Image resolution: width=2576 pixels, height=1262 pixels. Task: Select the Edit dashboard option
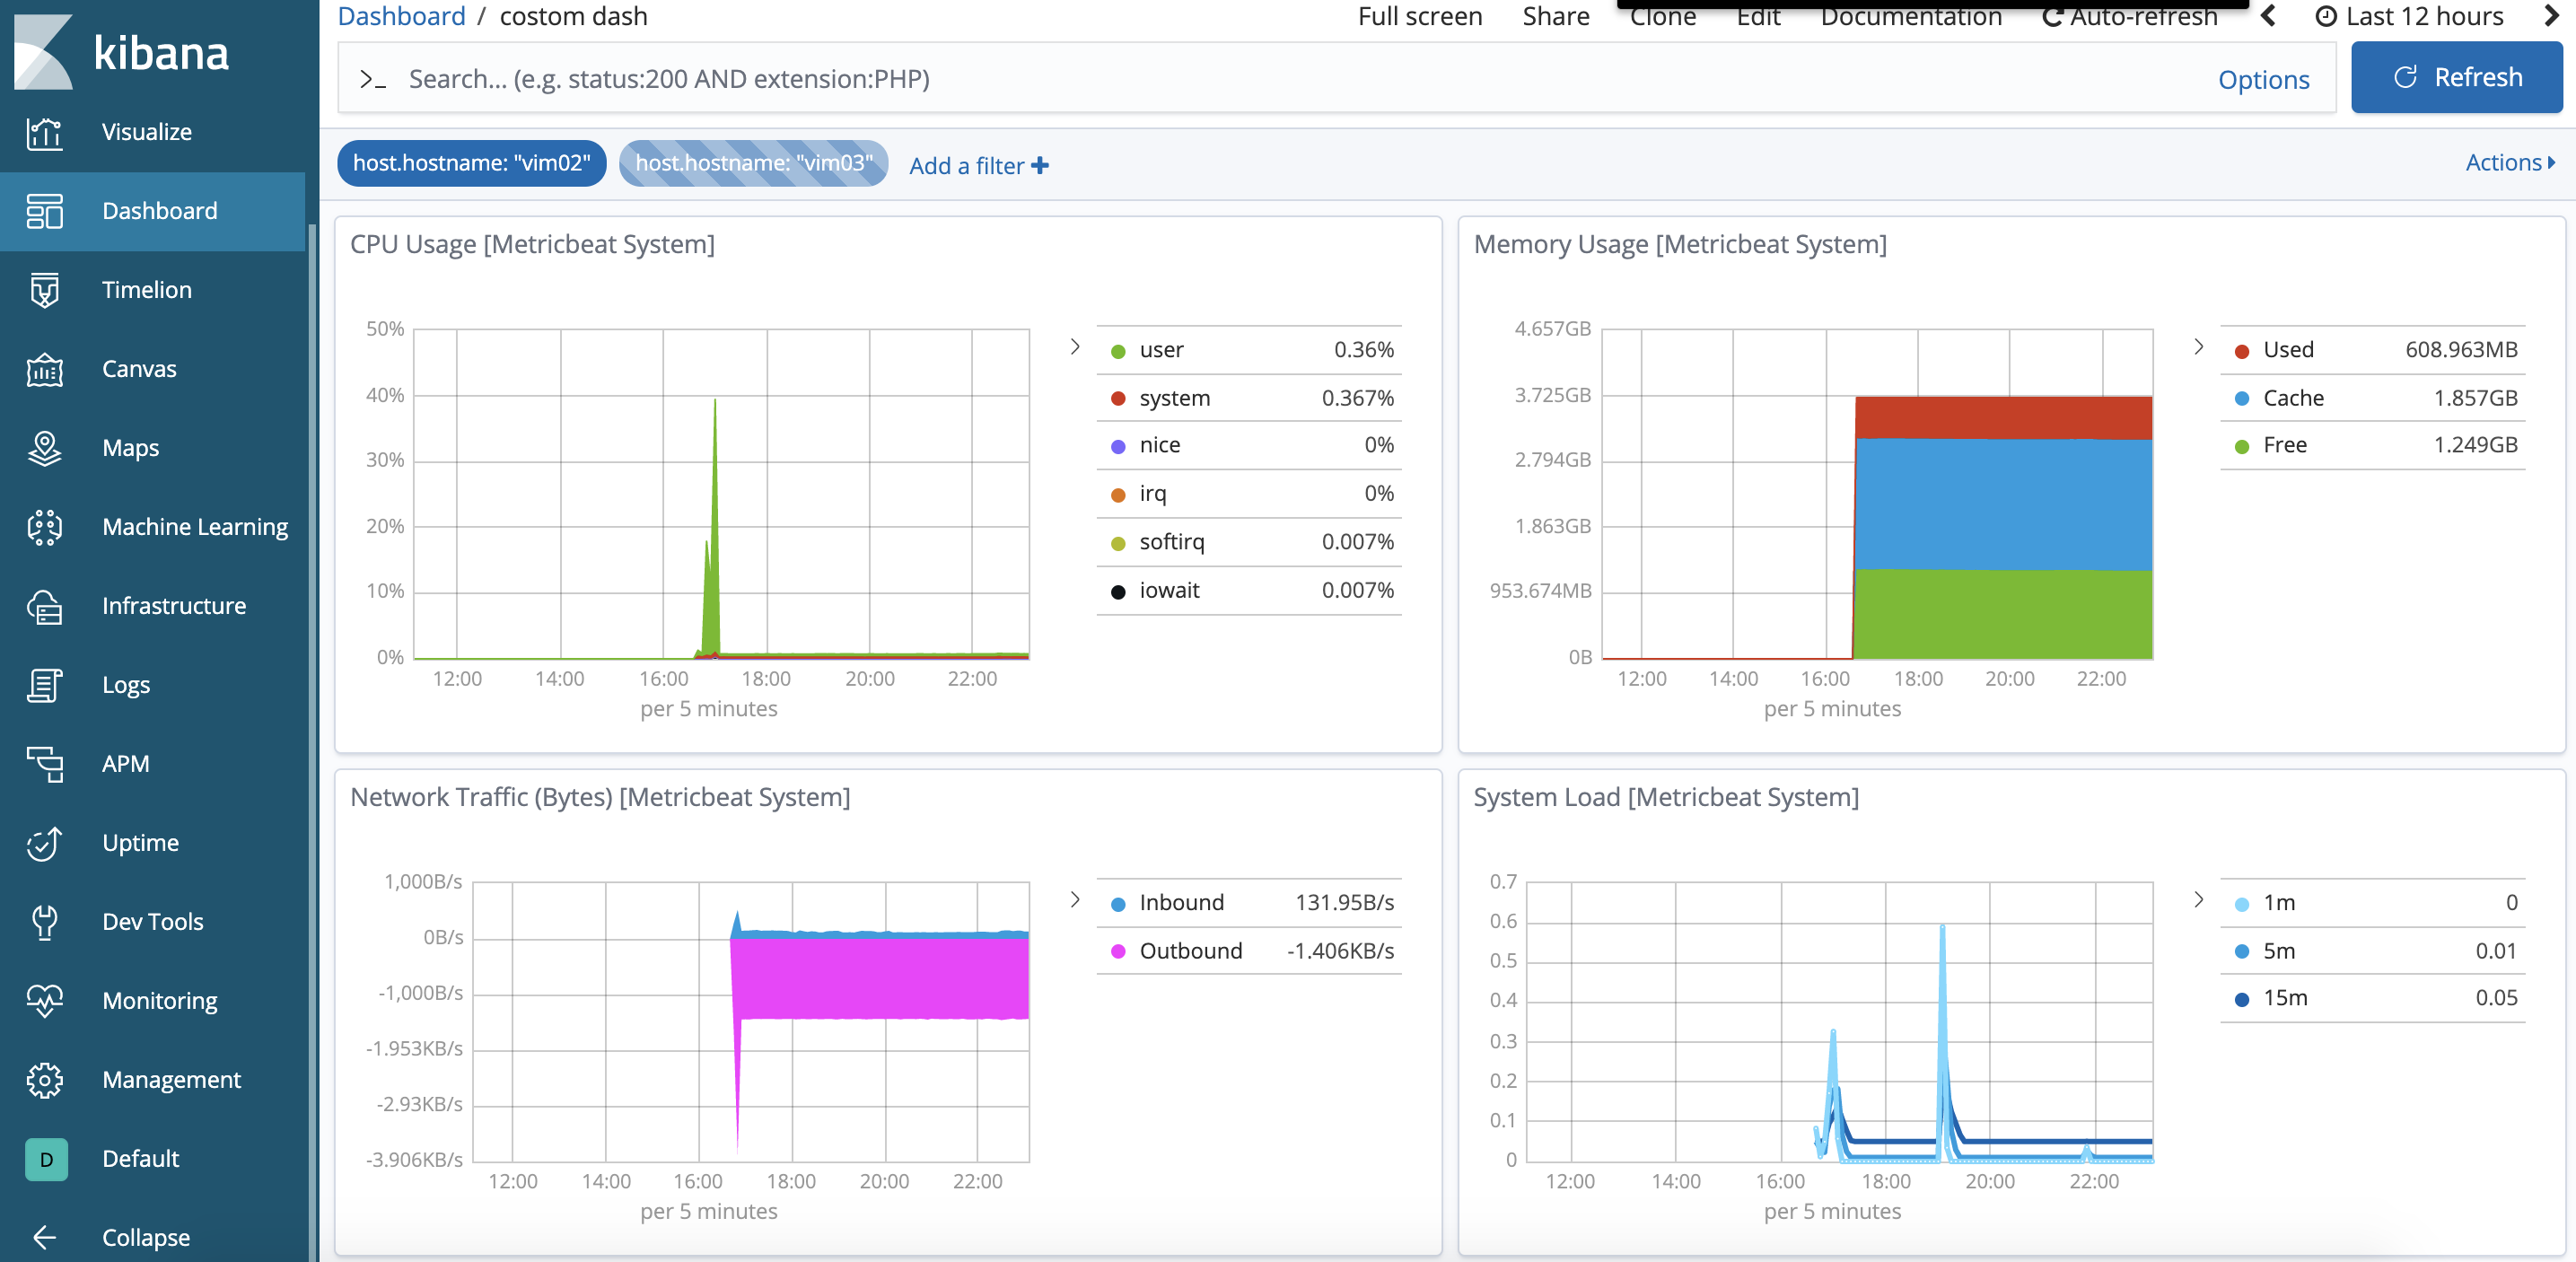[1761, 18]
